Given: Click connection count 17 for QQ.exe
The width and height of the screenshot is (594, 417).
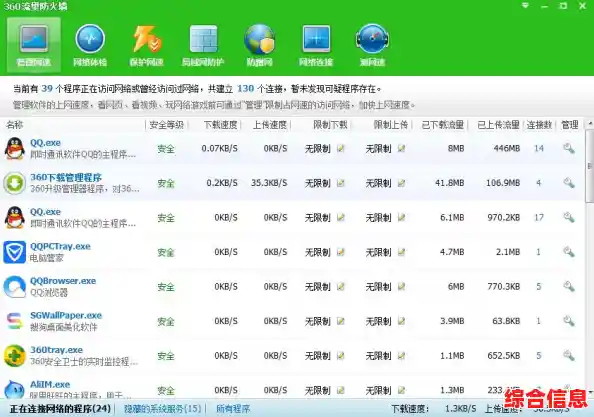Looking at the screenshot, I should click(x=539, y=218).
